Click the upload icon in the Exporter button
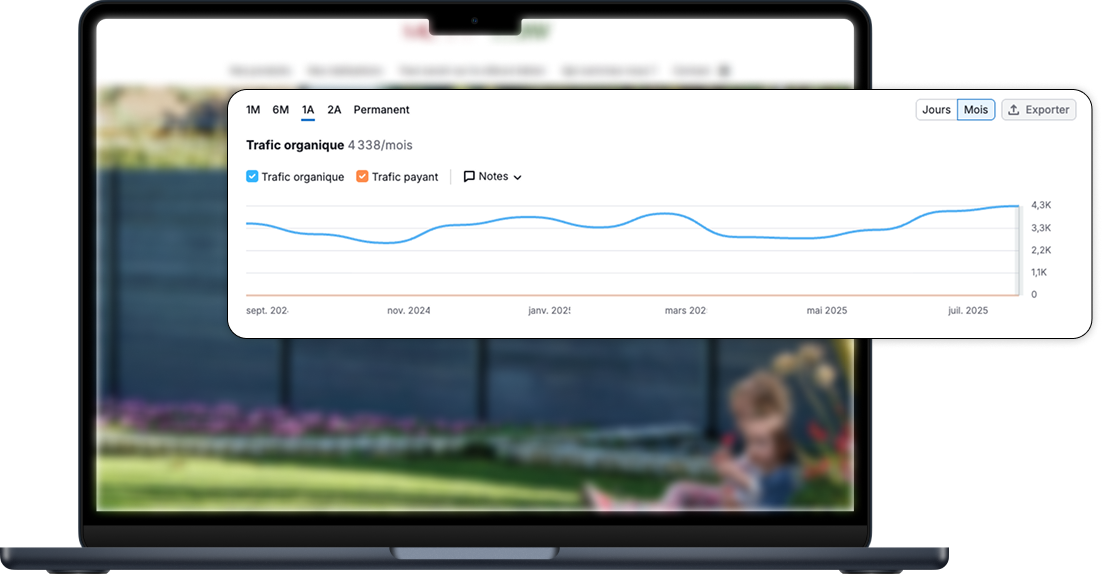Viewport: 1103px width, 574px height. (1013, 110)
